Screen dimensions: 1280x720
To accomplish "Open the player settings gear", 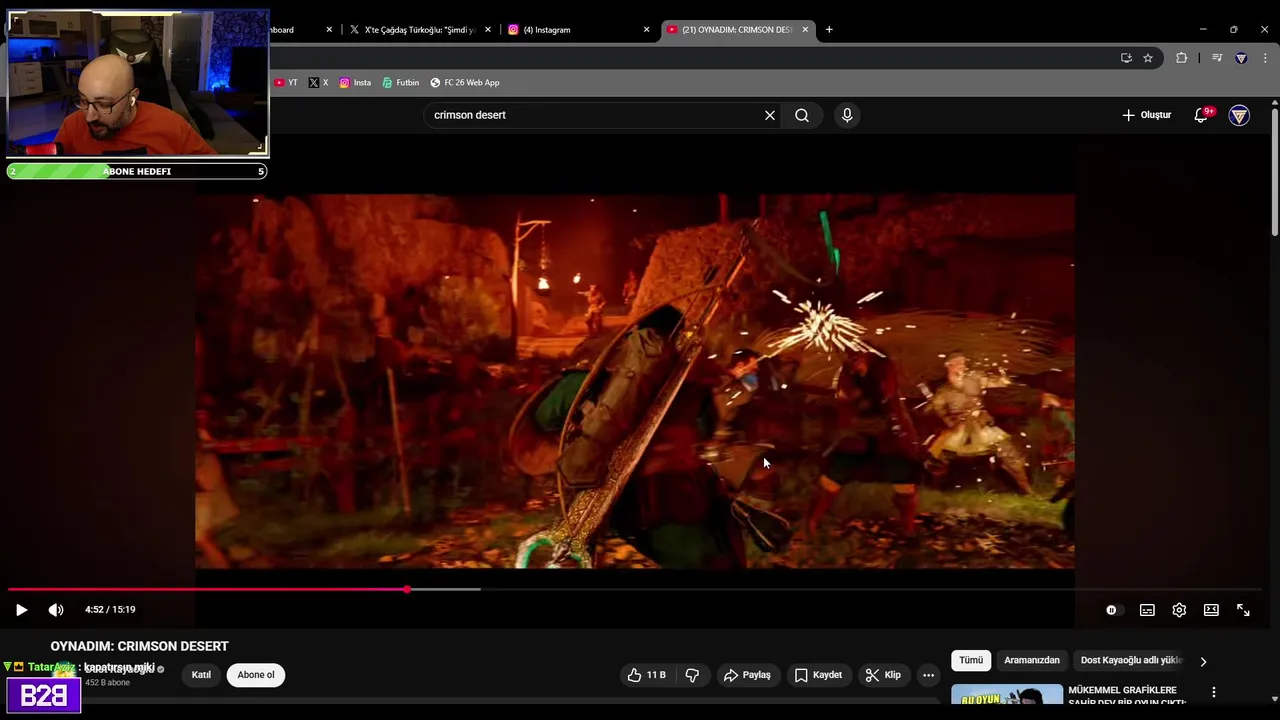I will click(1179, 610).
